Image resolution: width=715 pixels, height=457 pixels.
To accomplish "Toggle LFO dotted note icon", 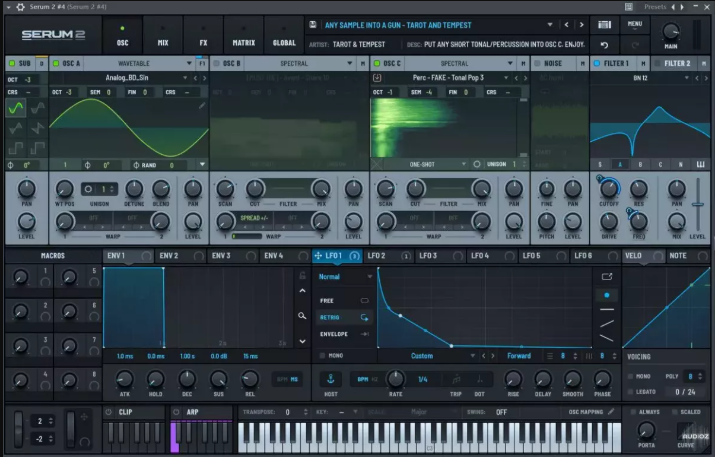I will (x=480, y=379).
